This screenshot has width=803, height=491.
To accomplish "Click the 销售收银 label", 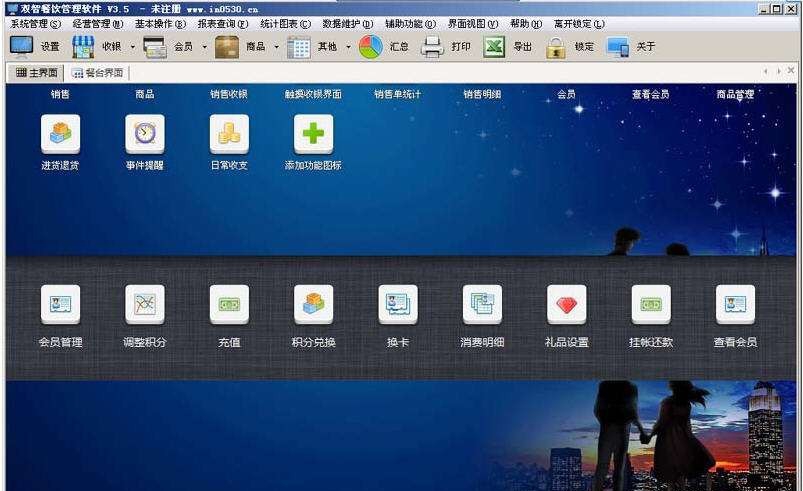I will click(229, 94).
